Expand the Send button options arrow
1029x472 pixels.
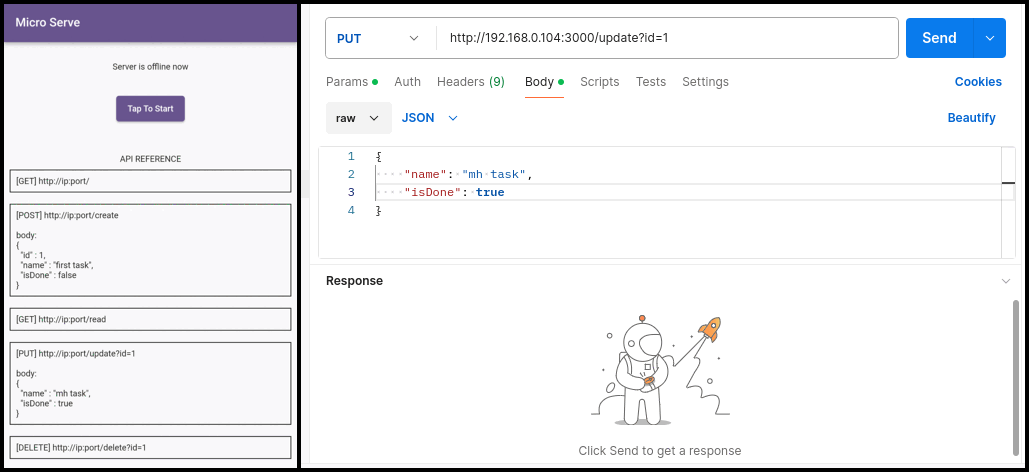tap(990, 38)
